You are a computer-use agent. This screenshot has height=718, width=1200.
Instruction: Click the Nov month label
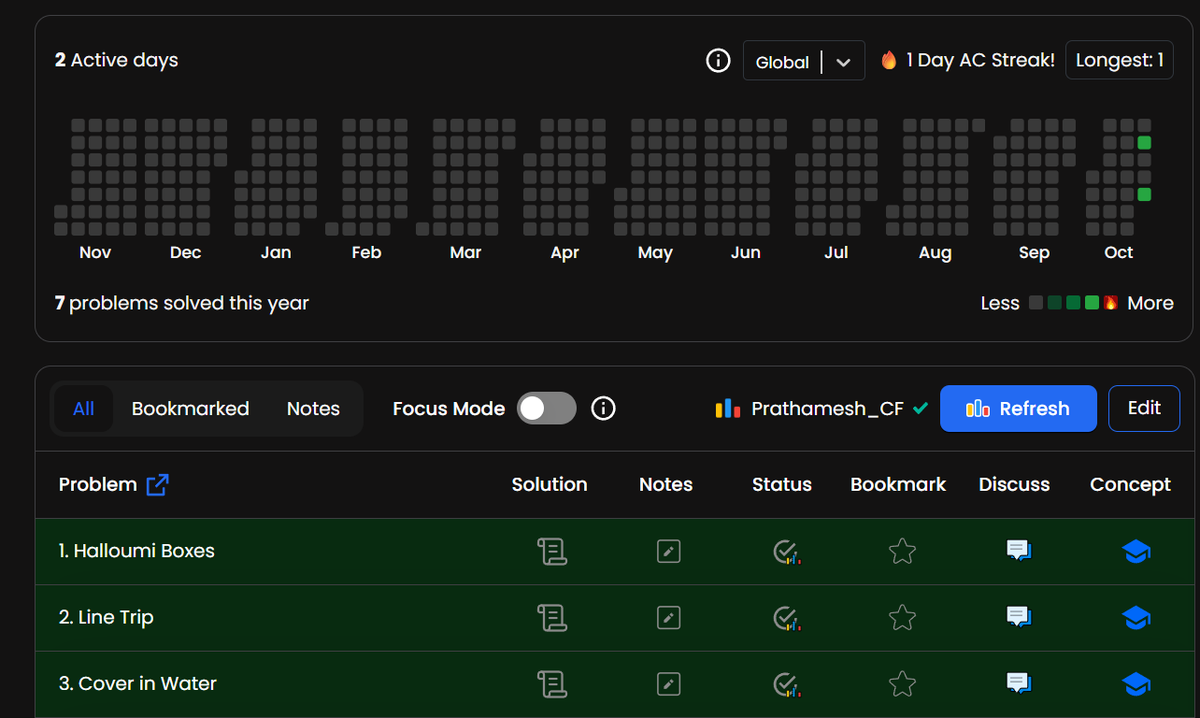pyautogui.click(x=95, y=253)
